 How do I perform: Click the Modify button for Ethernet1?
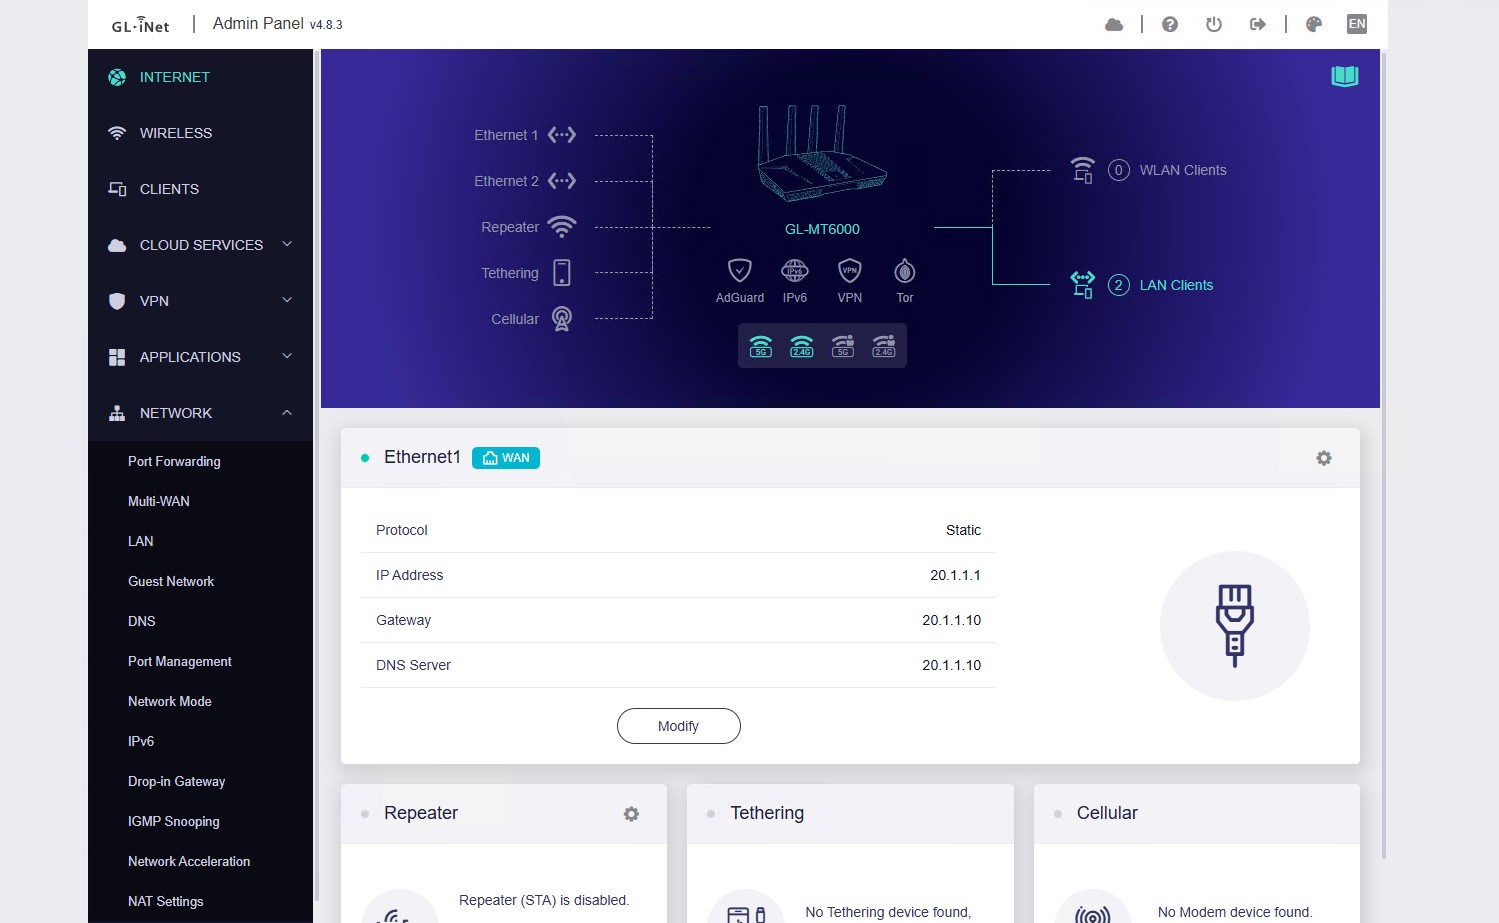[x=679, y=726]
